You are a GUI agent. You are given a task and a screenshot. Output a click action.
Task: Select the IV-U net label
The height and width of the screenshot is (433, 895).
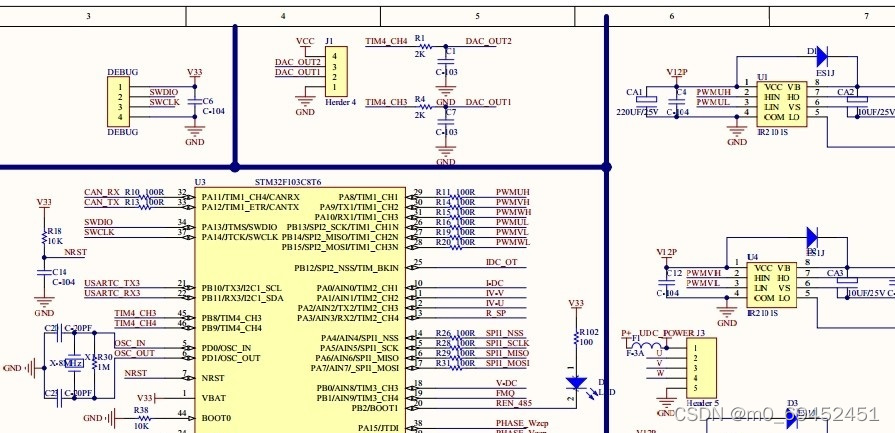[x=495, y=303]
